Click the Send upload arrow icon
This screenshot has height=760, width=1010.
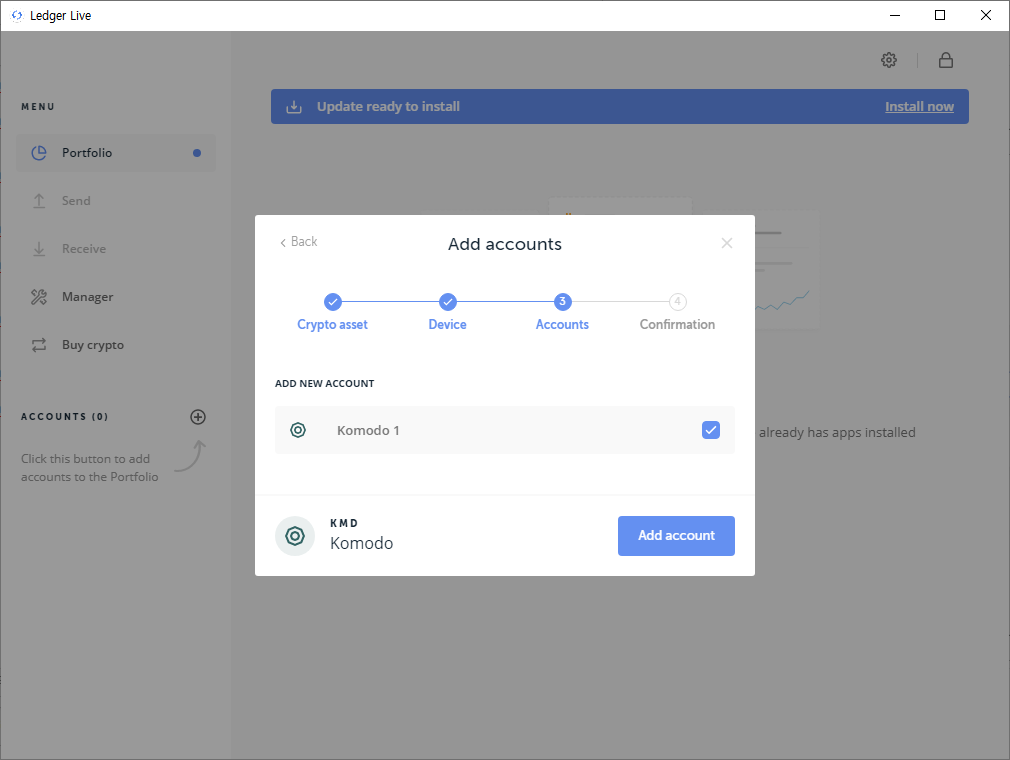click(x=39, y=201)
